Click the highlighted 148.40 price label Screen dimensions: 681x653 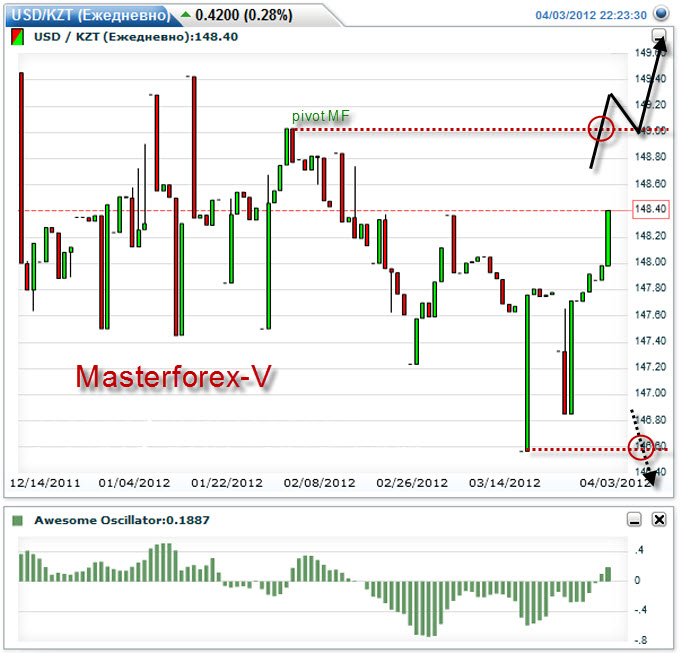click(650, 209)
